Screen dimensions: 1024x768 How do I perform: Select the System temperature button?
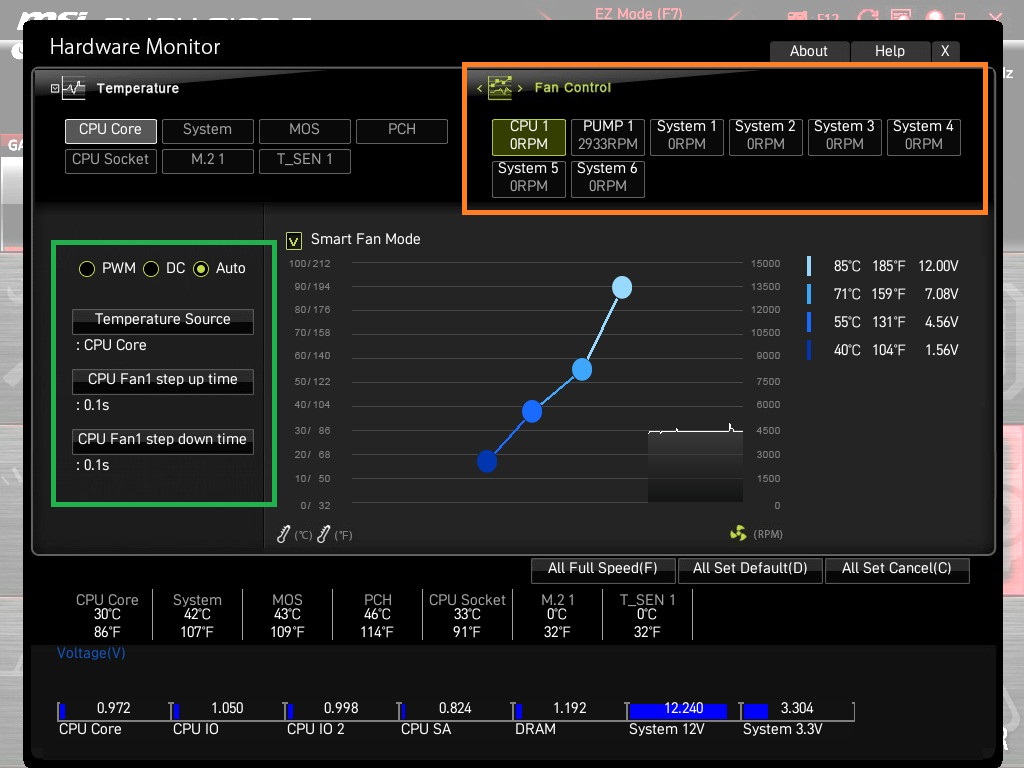tap(208, 131)
